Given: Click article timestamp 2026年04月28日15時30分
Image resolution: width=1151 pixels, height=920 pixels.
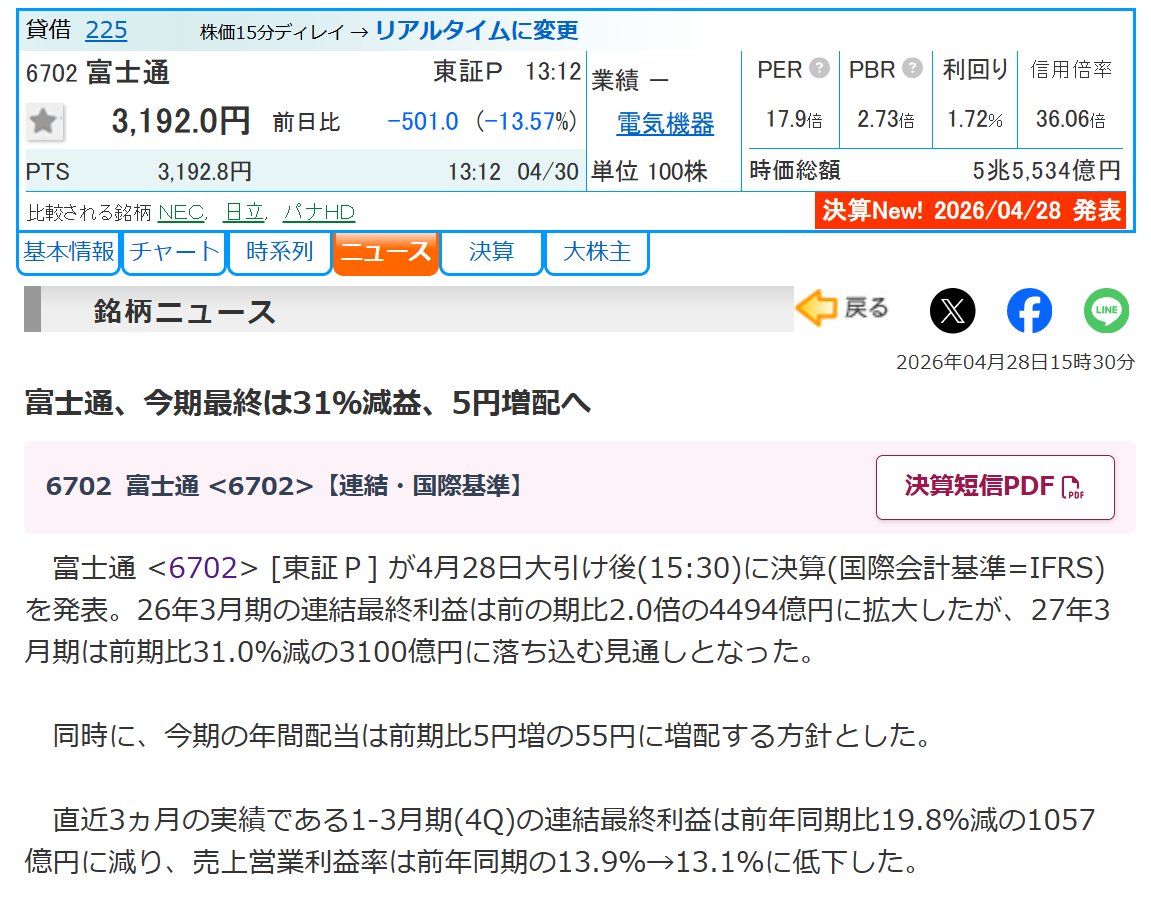Looking at the screenshot, I should (x=1015, y=362).
